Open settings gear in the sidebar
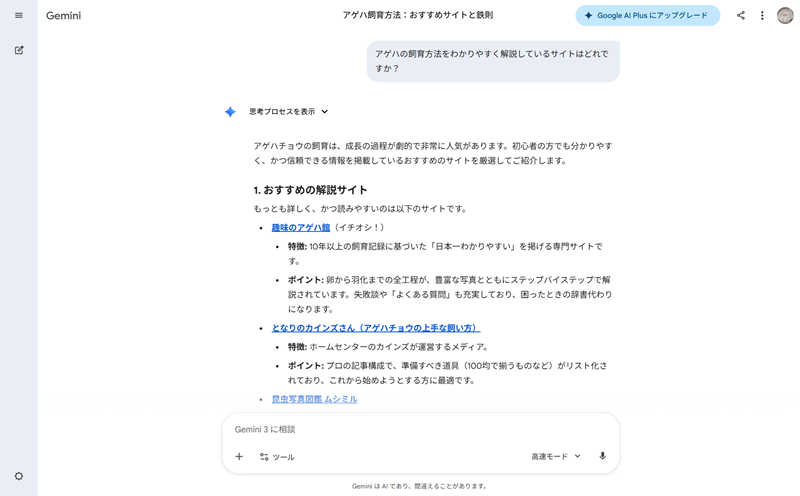This screenshot has width=800, height=496. [18, 476]
